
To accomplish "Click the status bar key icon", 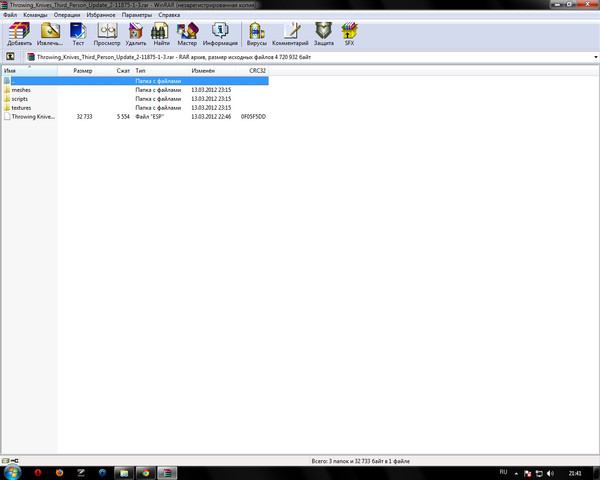I will click(15, 461).
